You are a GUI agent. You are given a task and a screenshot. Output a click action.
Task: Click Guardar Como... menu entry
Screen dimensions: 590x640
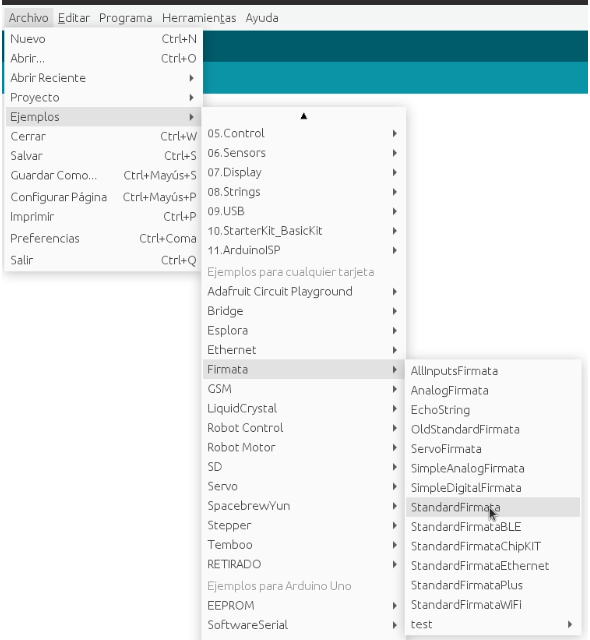click(x=103, y=176)
